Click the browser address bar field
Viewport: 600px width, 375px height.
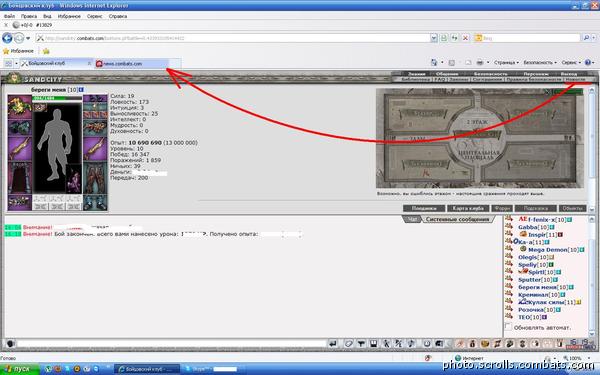coord(233,38)
